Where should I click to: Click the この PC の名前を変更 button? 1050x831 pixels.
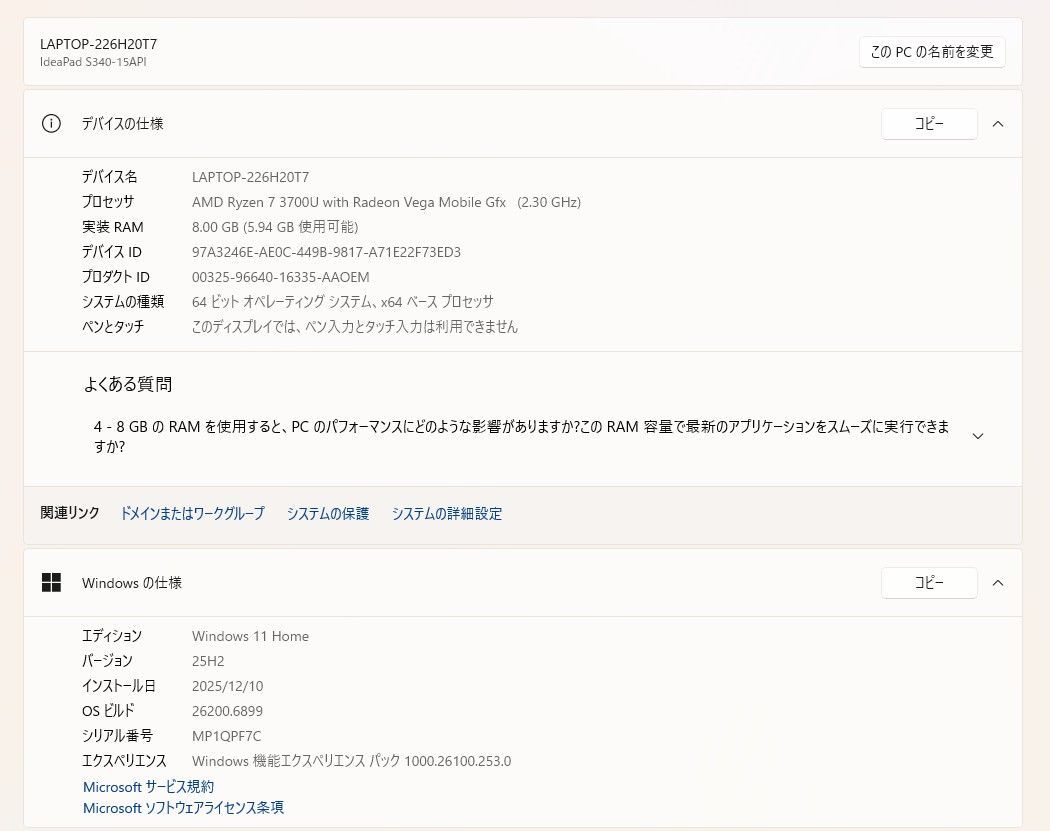931,52
